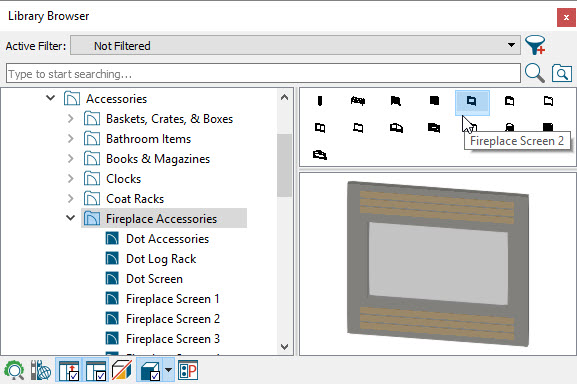Click the tree scrollbar down arrow
This screenshot has width=577, height=384.
pyautogui.click(x=284, y=347)
